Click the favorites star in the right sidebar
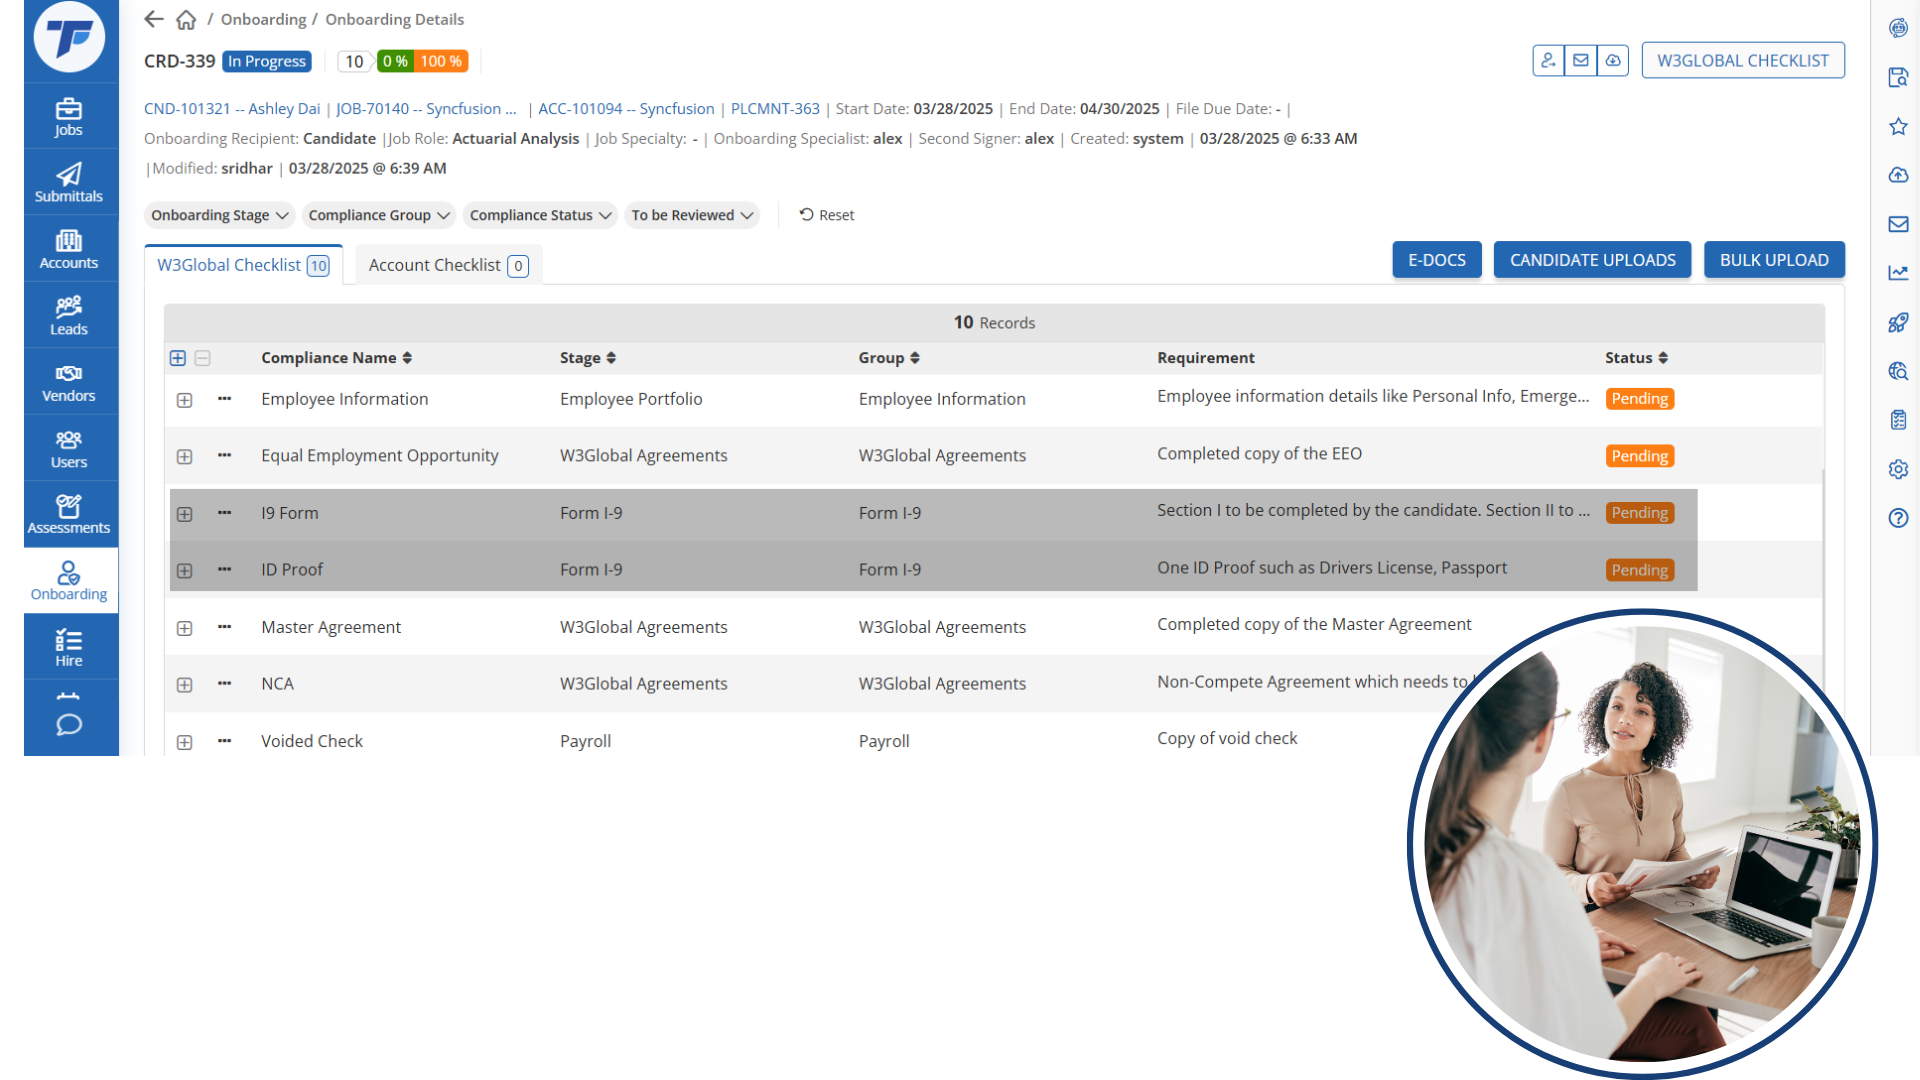The height and width of the screenshot is (1080, 1920). (x=1899, y=127)
